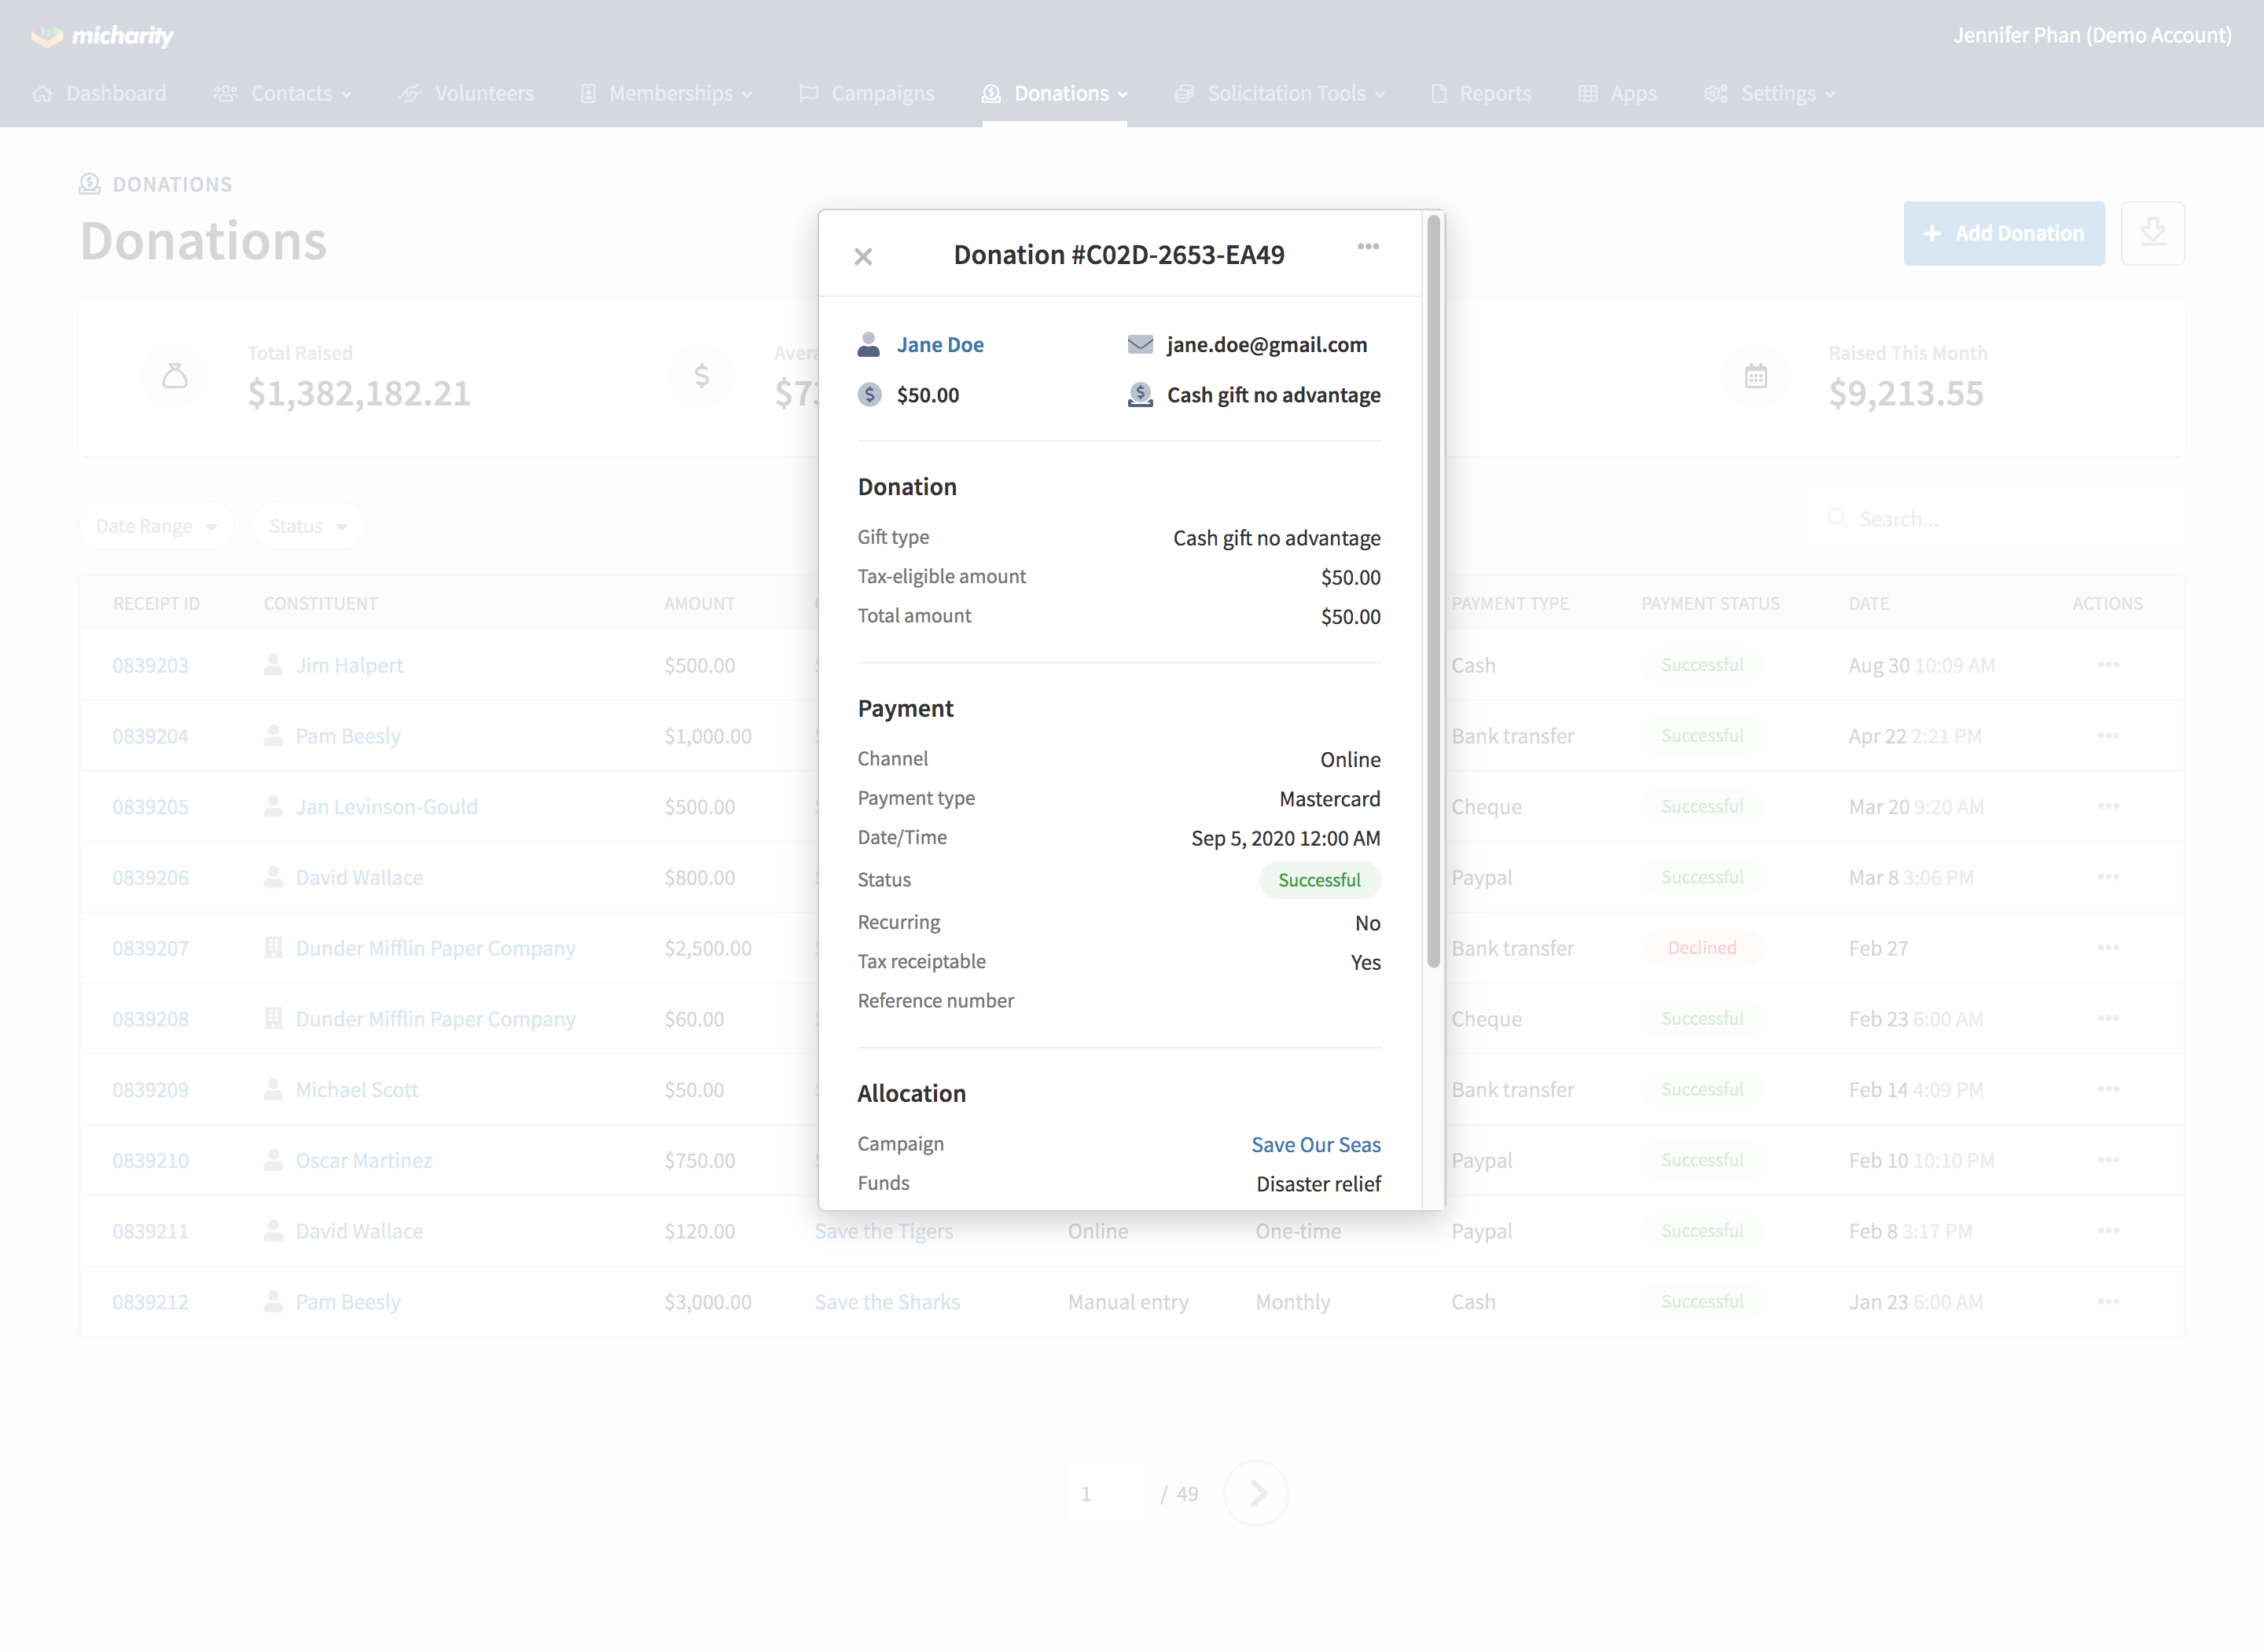Open actions menu for Jan Levinson-Gould row
Image resolution: width=2264 pixels, height=1652 pixels.
2108,806
